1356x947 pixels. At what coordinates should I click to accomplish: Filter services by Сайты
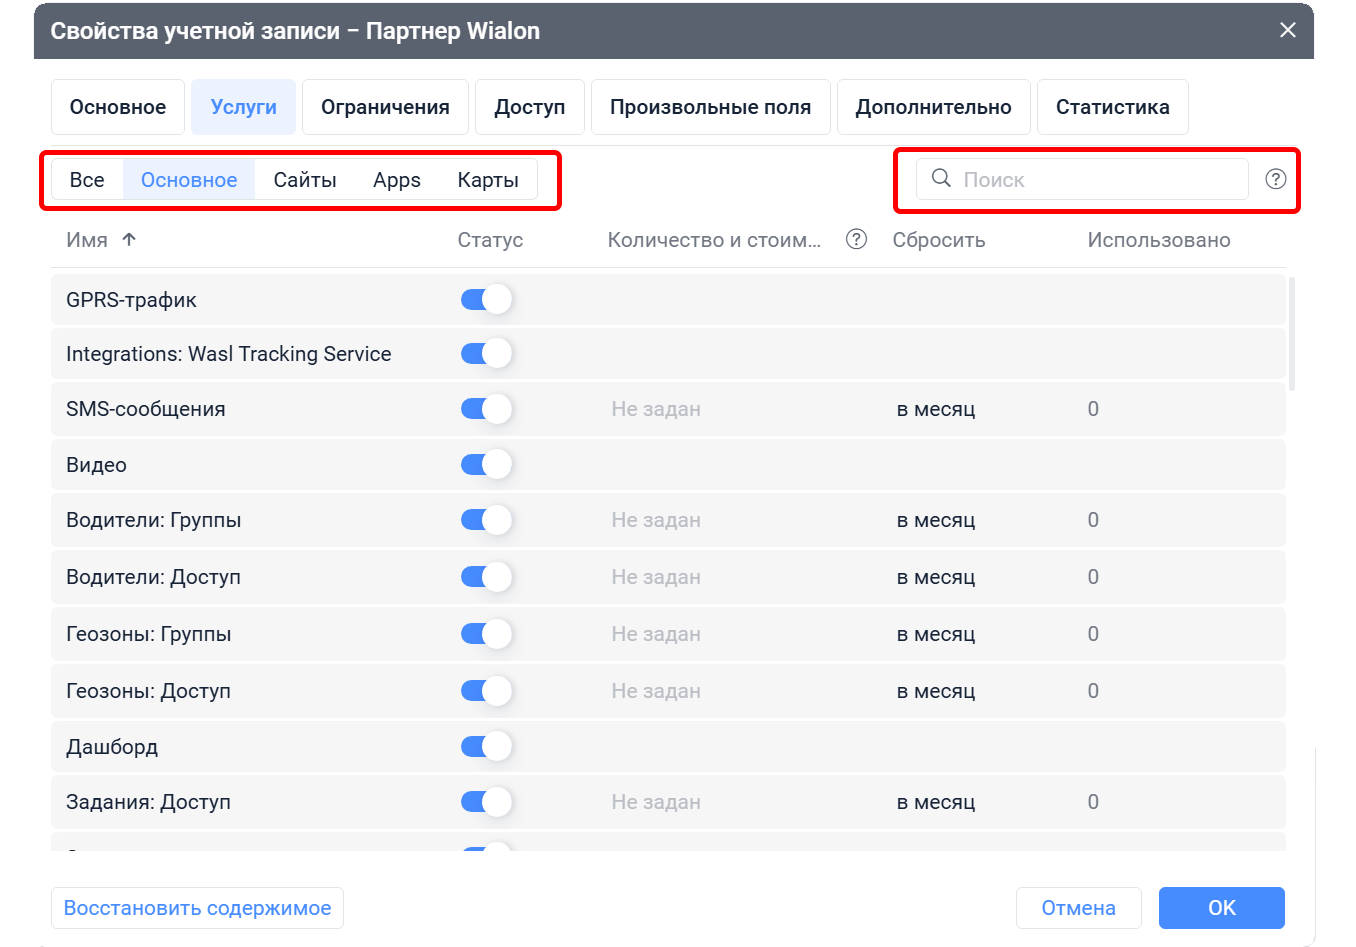tap(305, 180)
